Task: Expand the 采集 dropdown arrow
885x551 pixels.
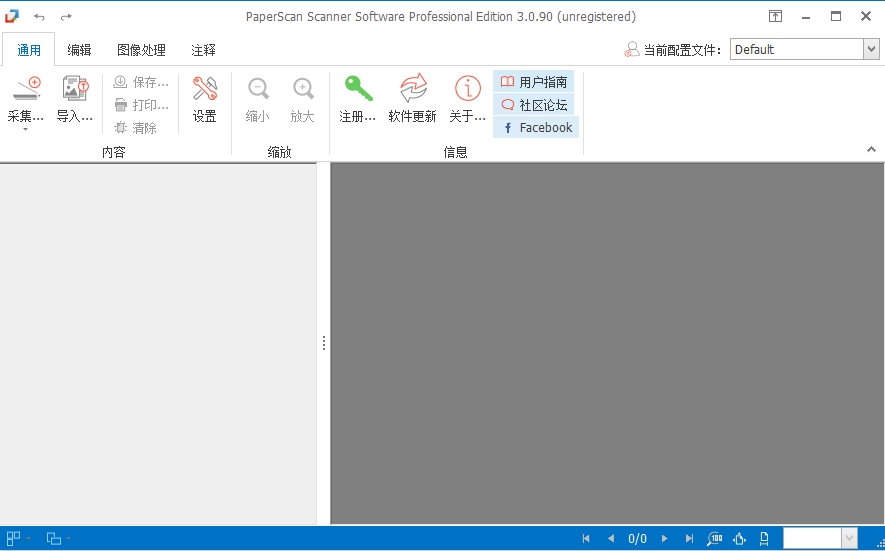Action: click(26, 129)
